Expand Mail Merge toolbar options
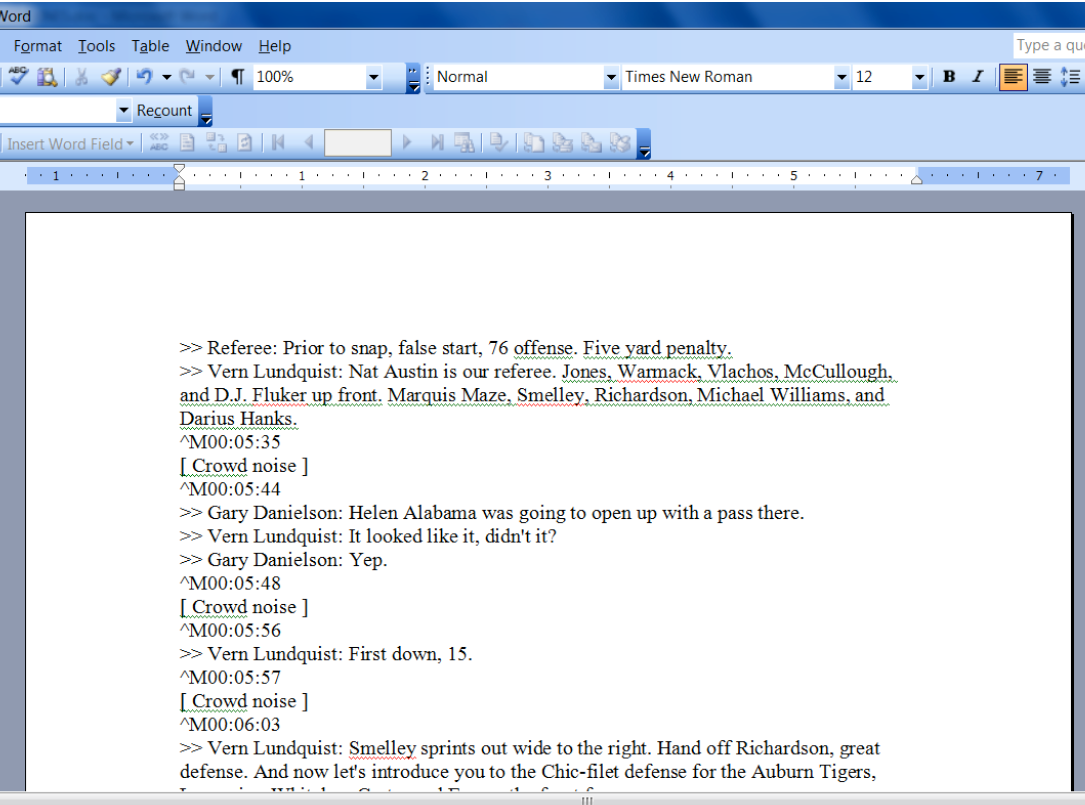The image size is (1085, 805). tap(644, 144)
